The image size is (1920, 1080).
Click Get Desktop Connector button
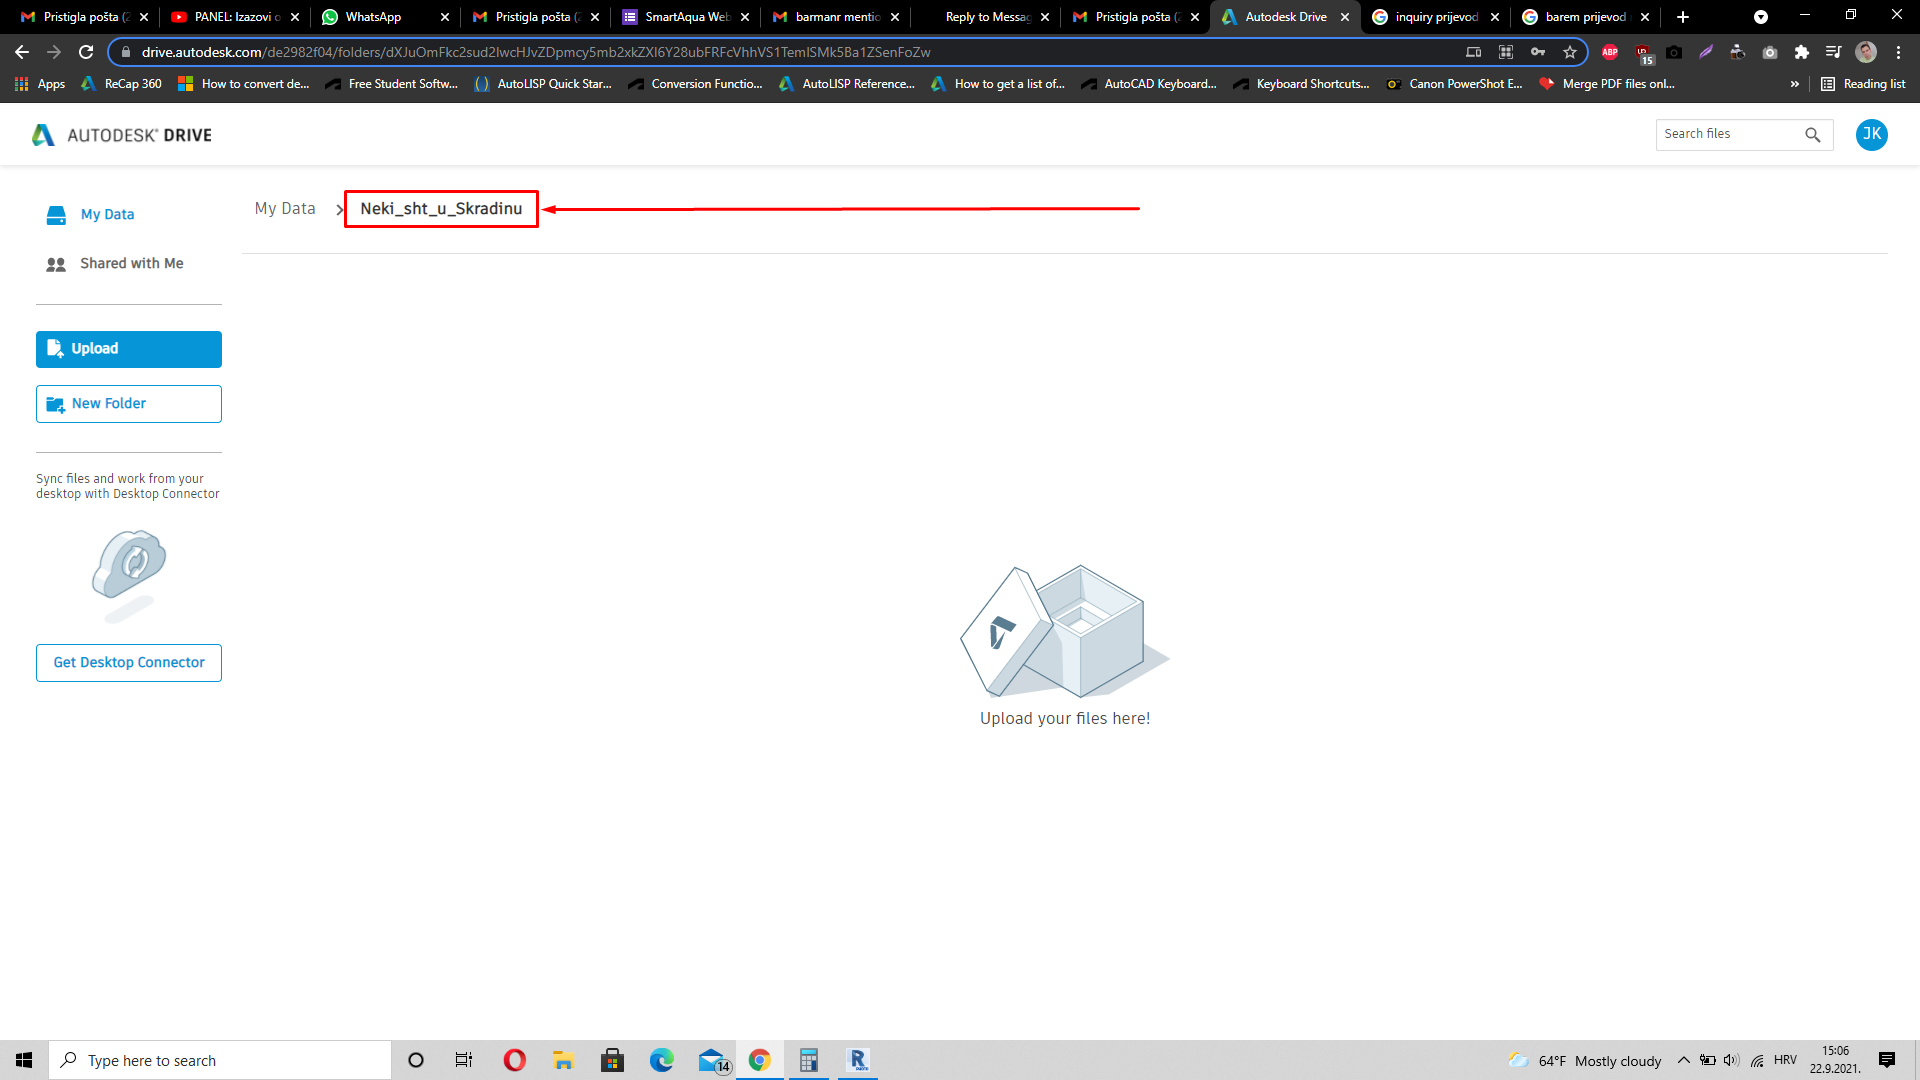pos(129,663)
